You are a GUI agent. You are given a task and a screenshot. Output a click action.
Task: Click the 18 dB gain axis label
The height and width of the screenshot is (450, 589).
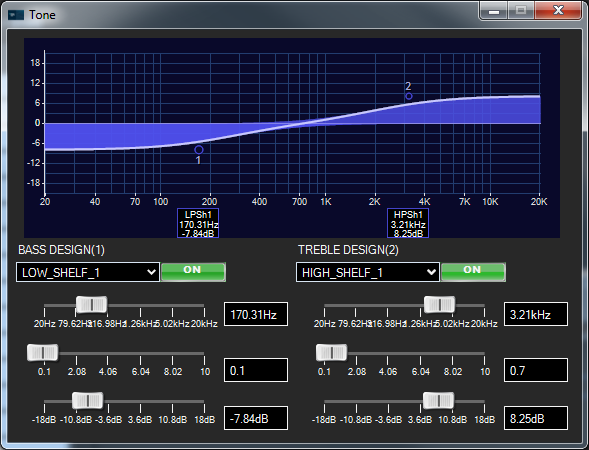pos(35,63)
